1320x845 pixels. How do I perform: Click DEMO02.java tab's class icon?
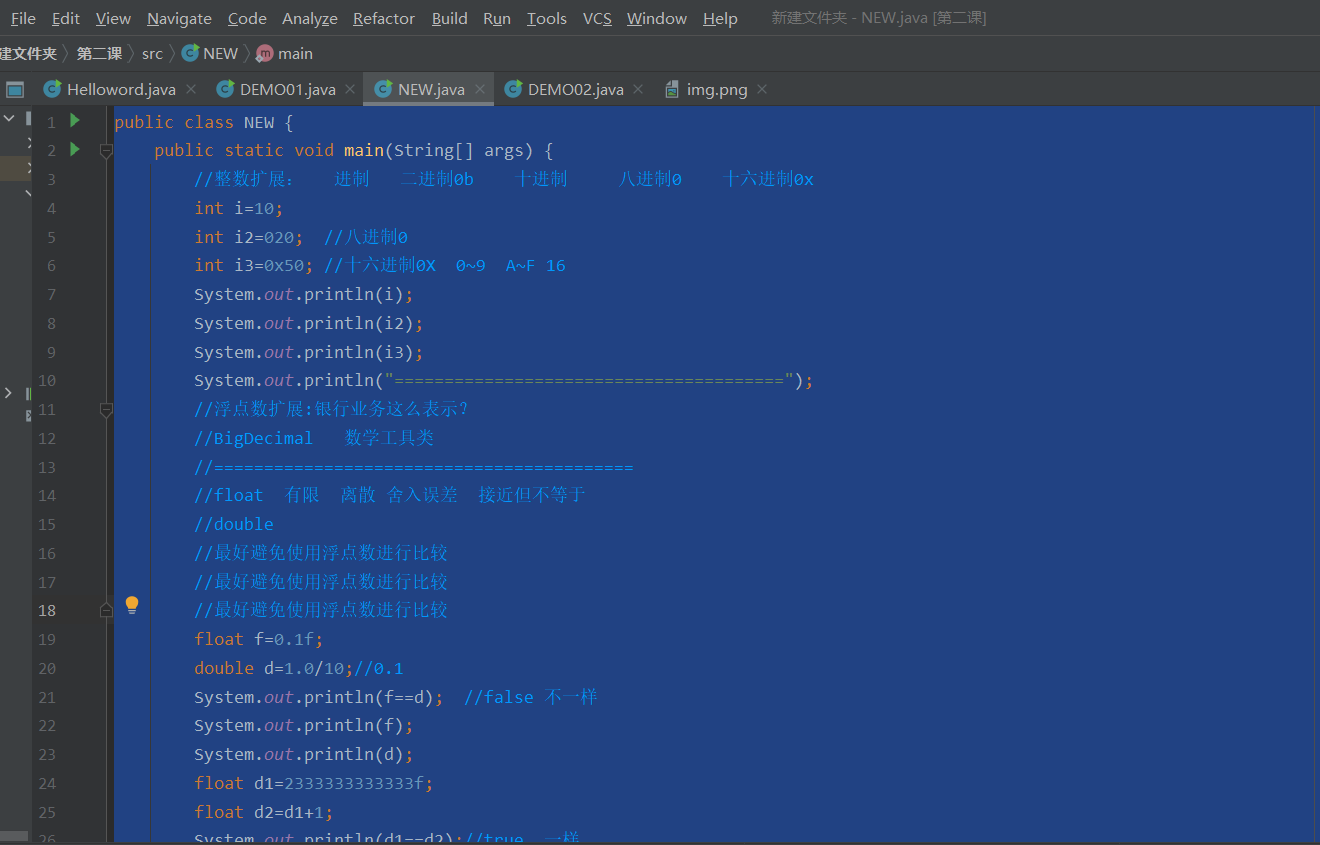coord(513,89)
